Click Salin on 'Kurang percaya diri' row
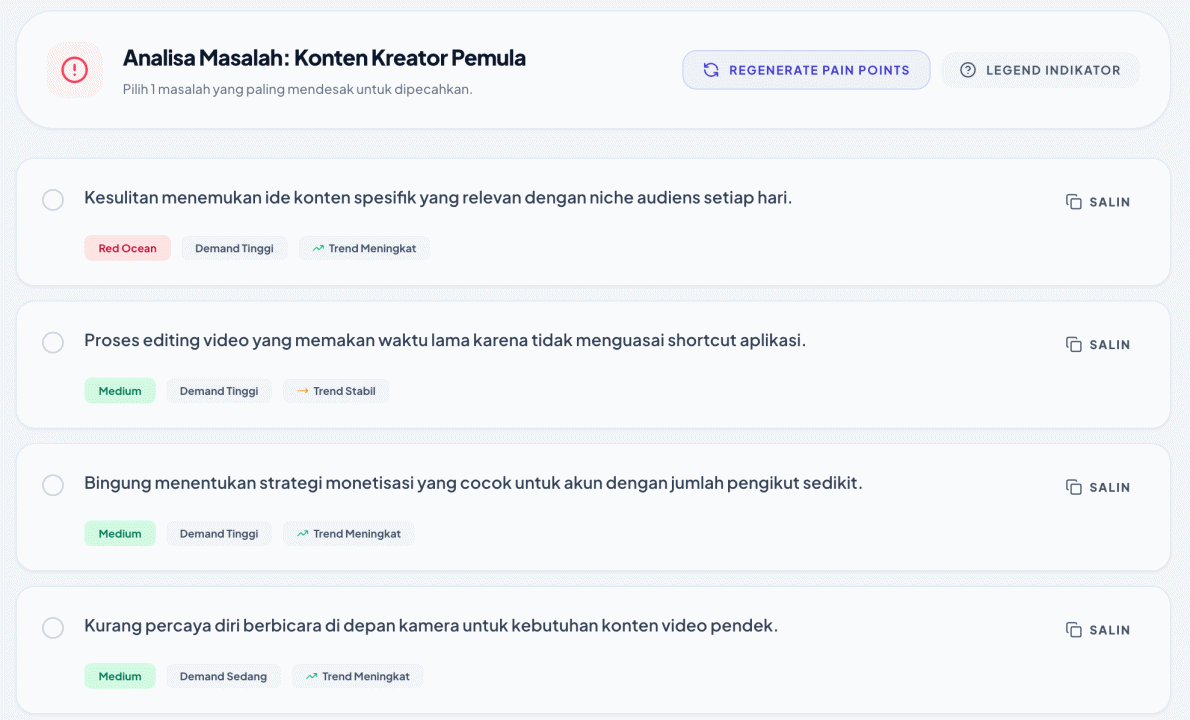Image resolution: width=1190 pixels, height=720 pixels. pos(1098,630)
